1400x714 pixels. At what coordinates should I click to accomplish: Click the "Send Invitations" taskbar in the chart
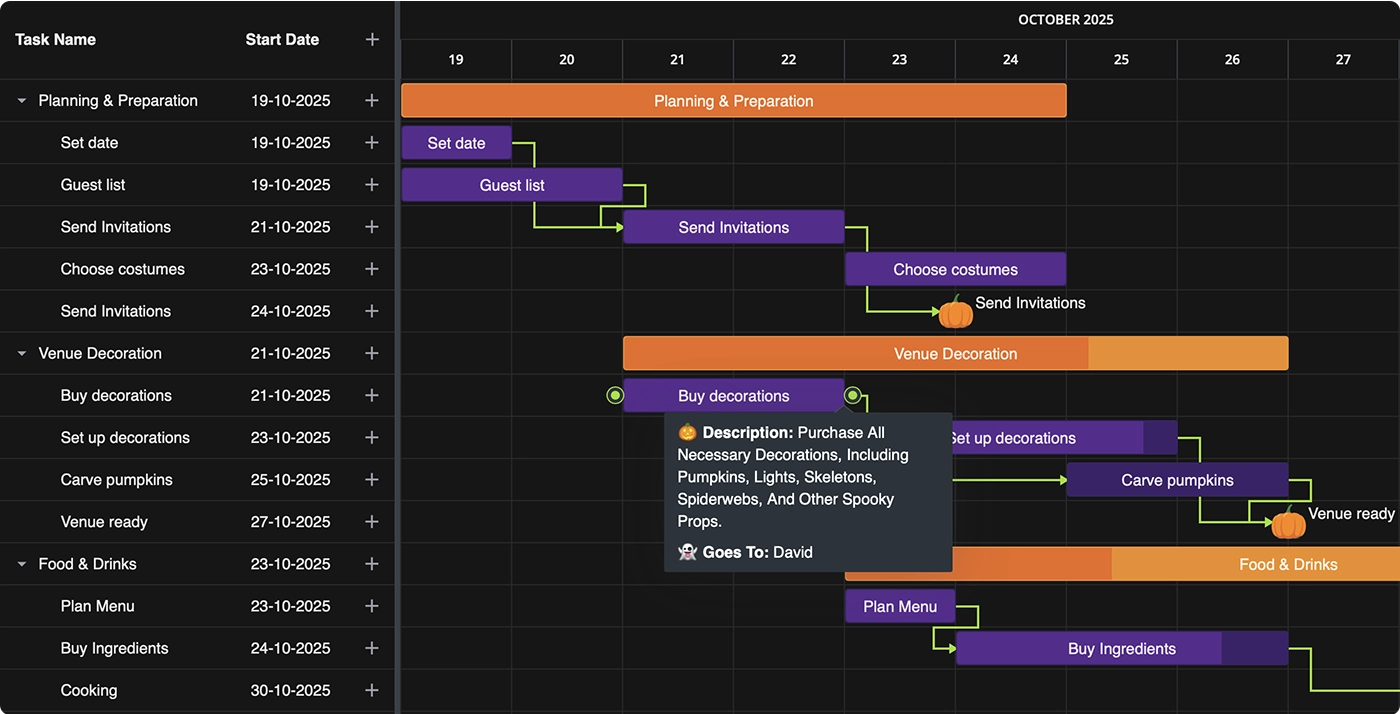(733, 227)
